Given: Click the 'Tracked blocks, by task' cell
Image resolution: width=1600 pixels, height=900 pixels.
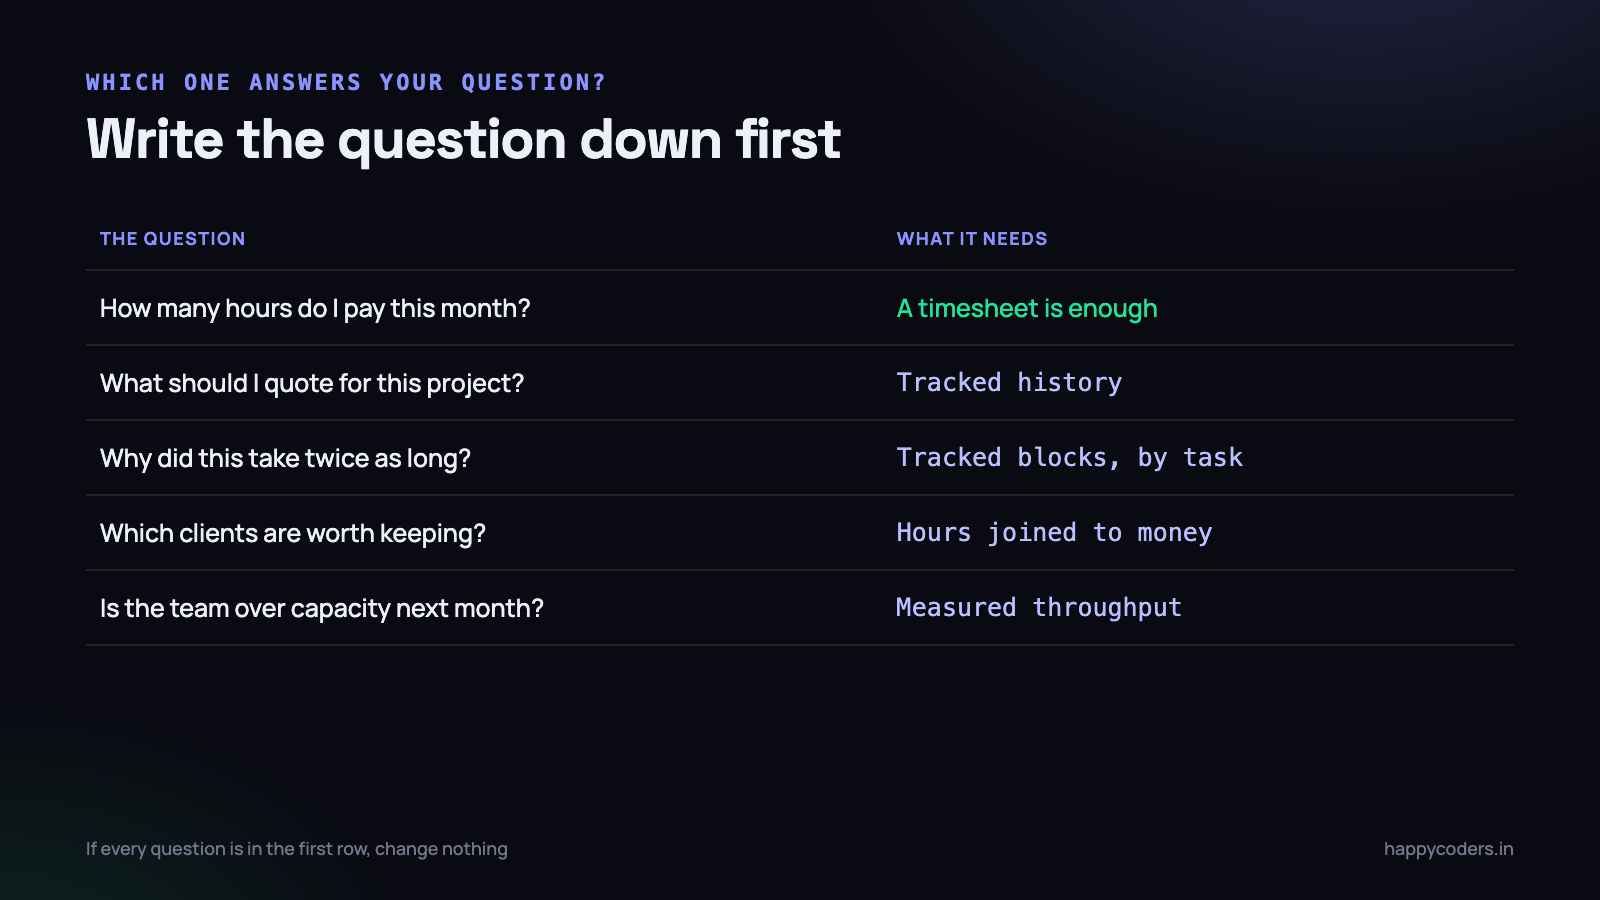Looking at the screenshot, I should point(1069,458).
